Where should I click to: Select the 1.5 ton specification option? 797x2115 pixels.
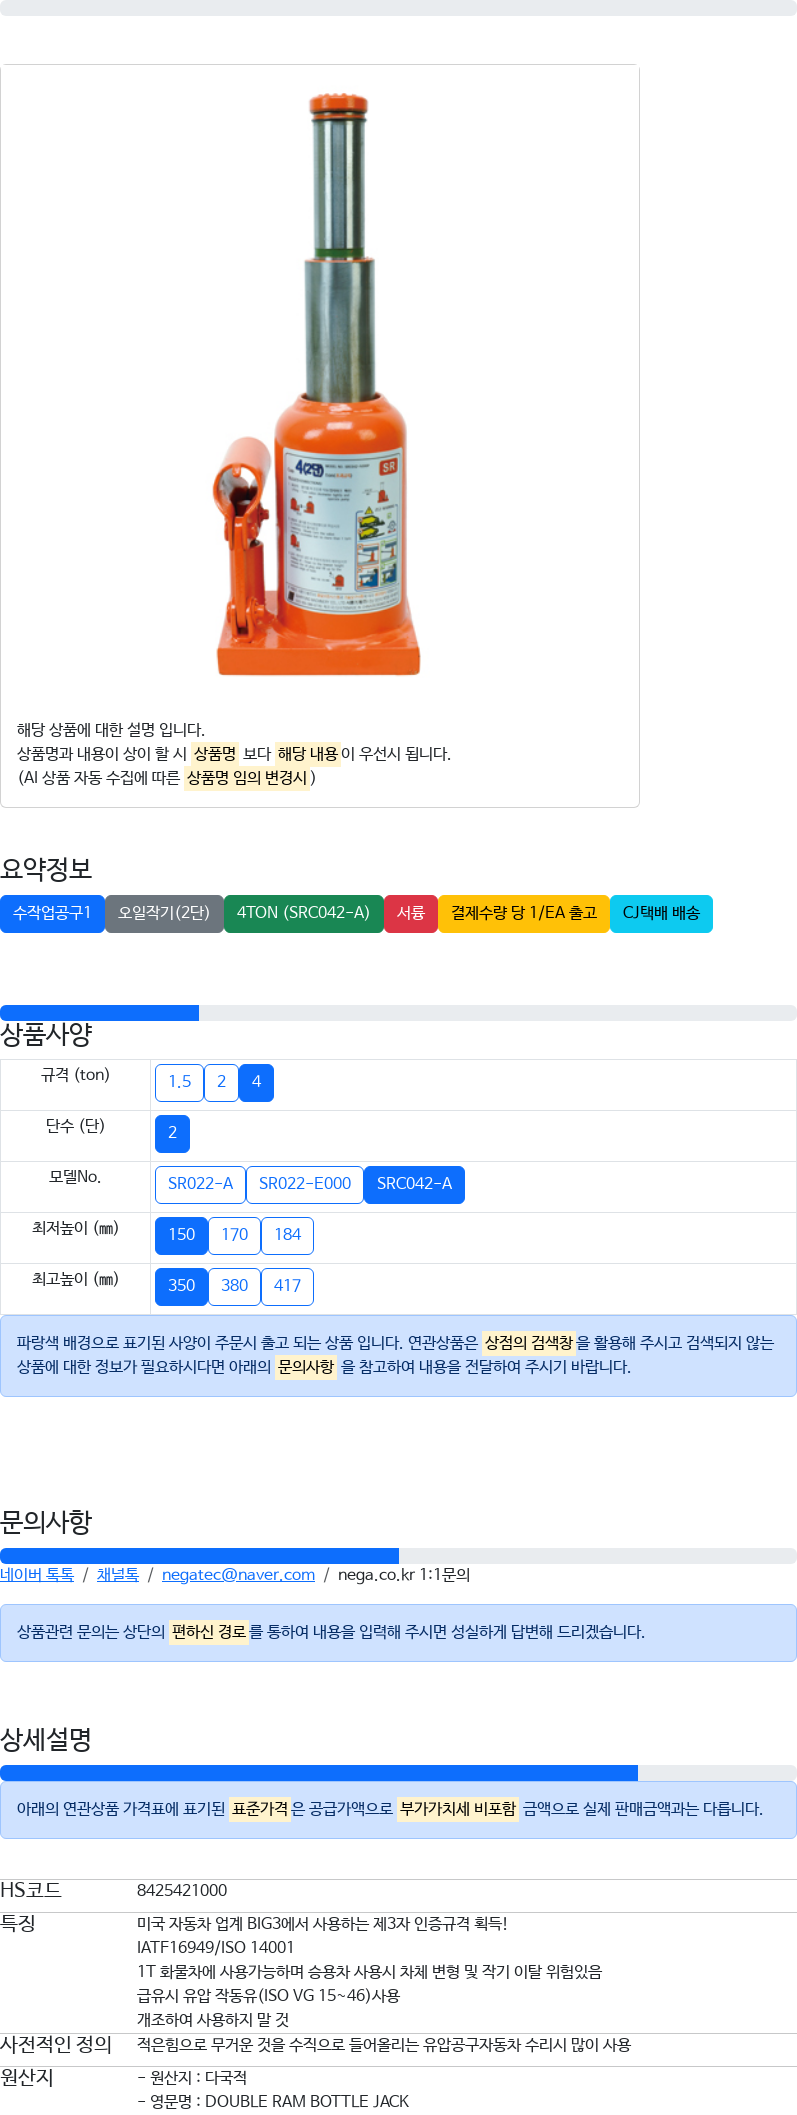click(180, 1082)
